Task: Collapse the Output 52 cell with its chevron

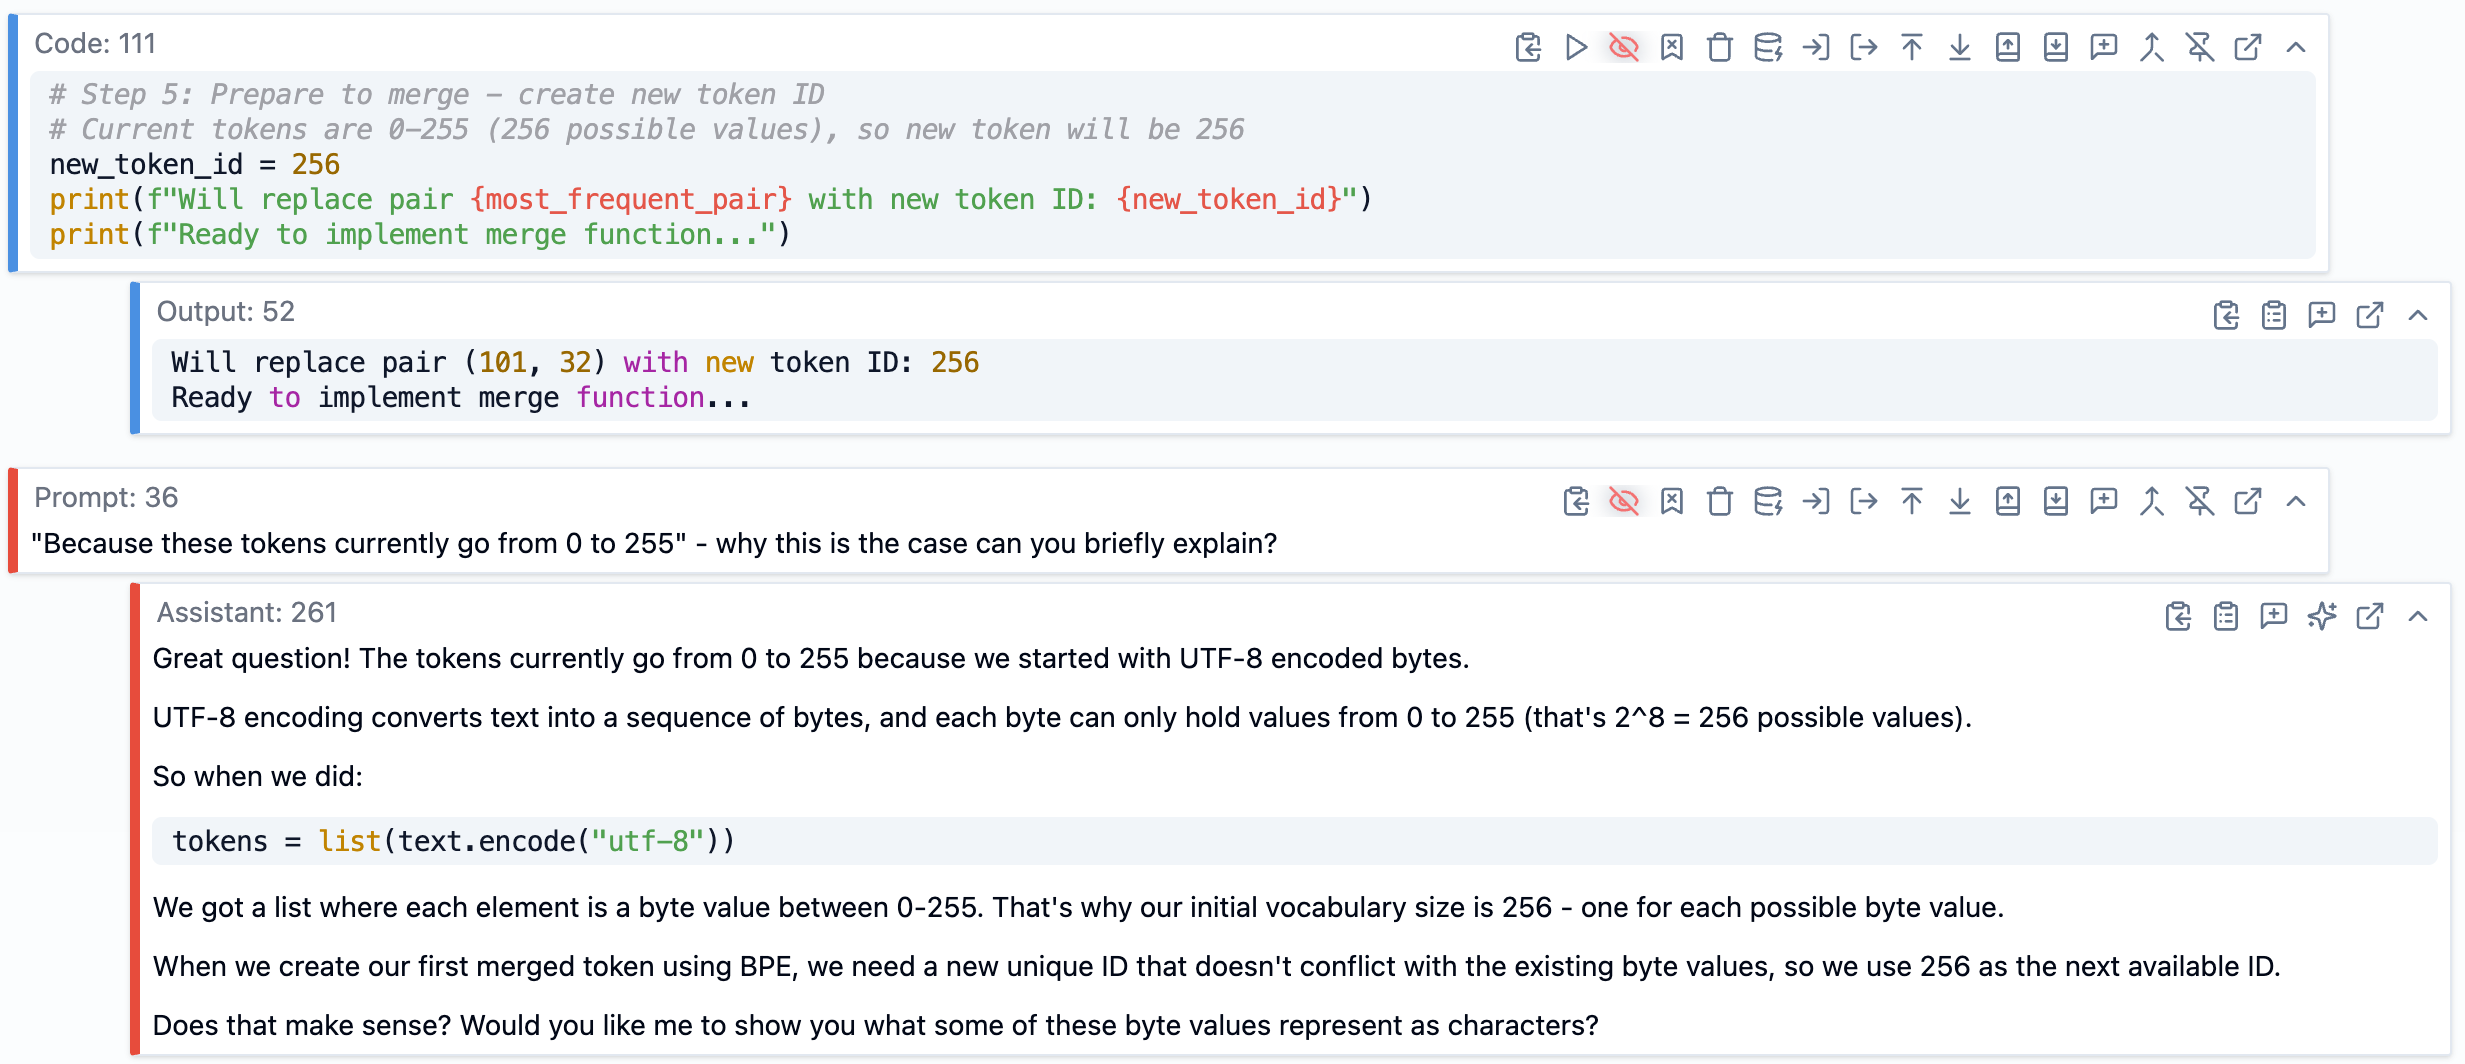Action: (2418, 315)
